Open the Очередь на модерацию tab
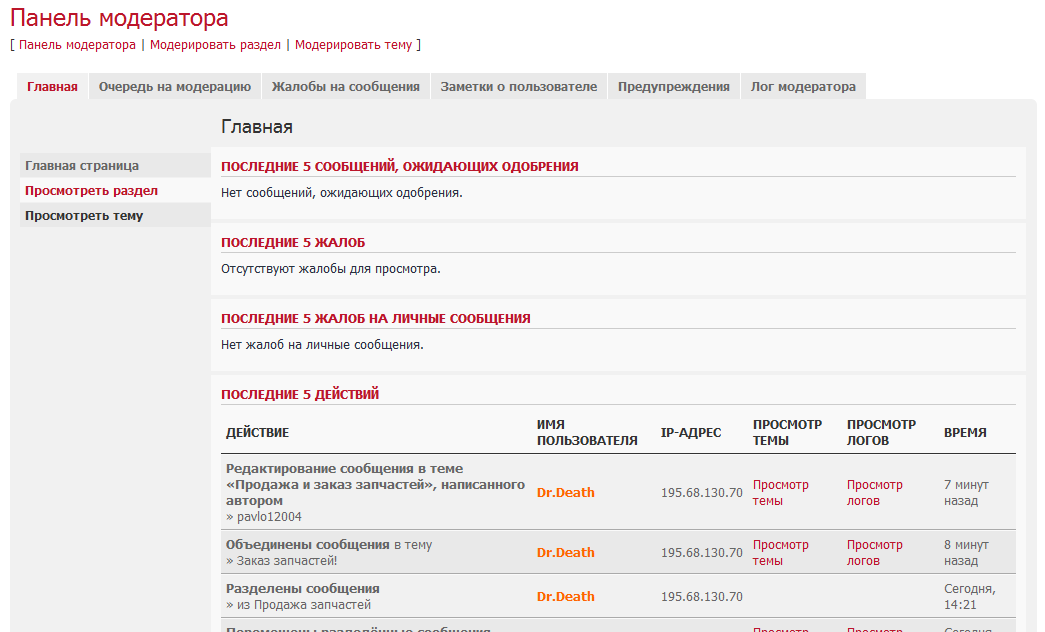The image size is (1045, 632). coord(174,87)
